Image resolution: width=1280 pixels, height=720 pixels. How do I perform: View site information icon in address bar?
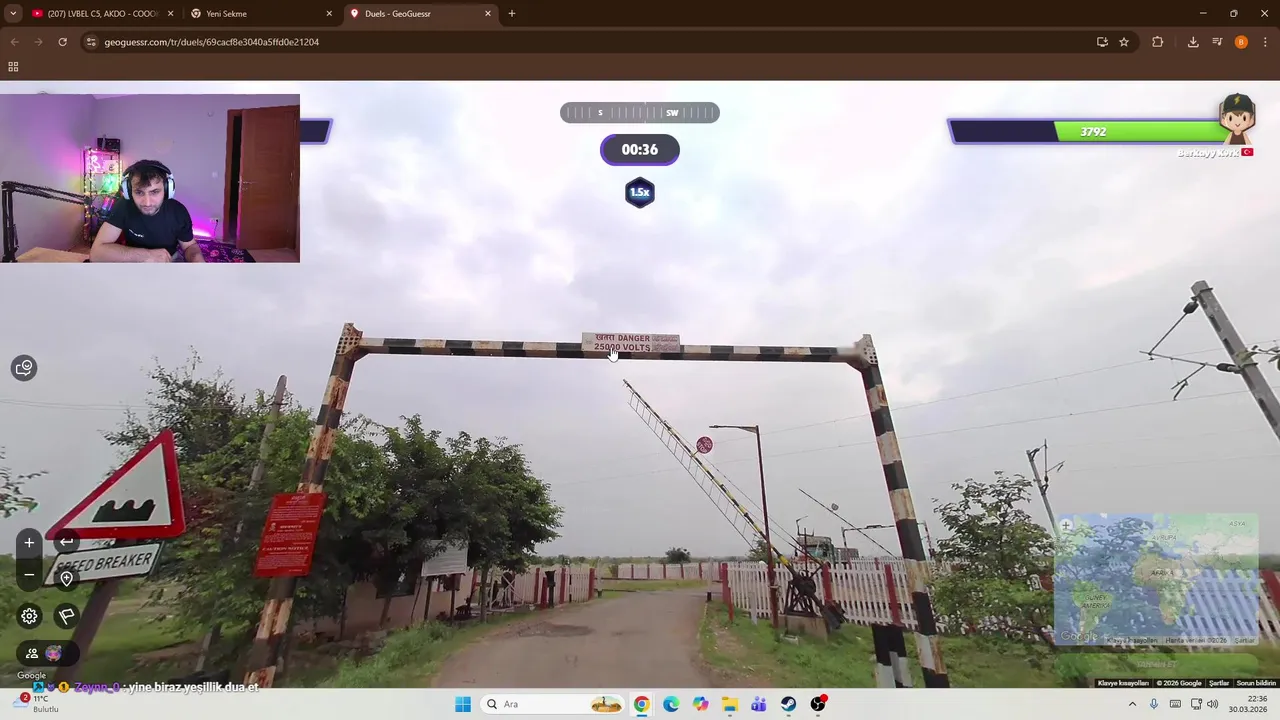pyautogui.click(x=91, y=42)
